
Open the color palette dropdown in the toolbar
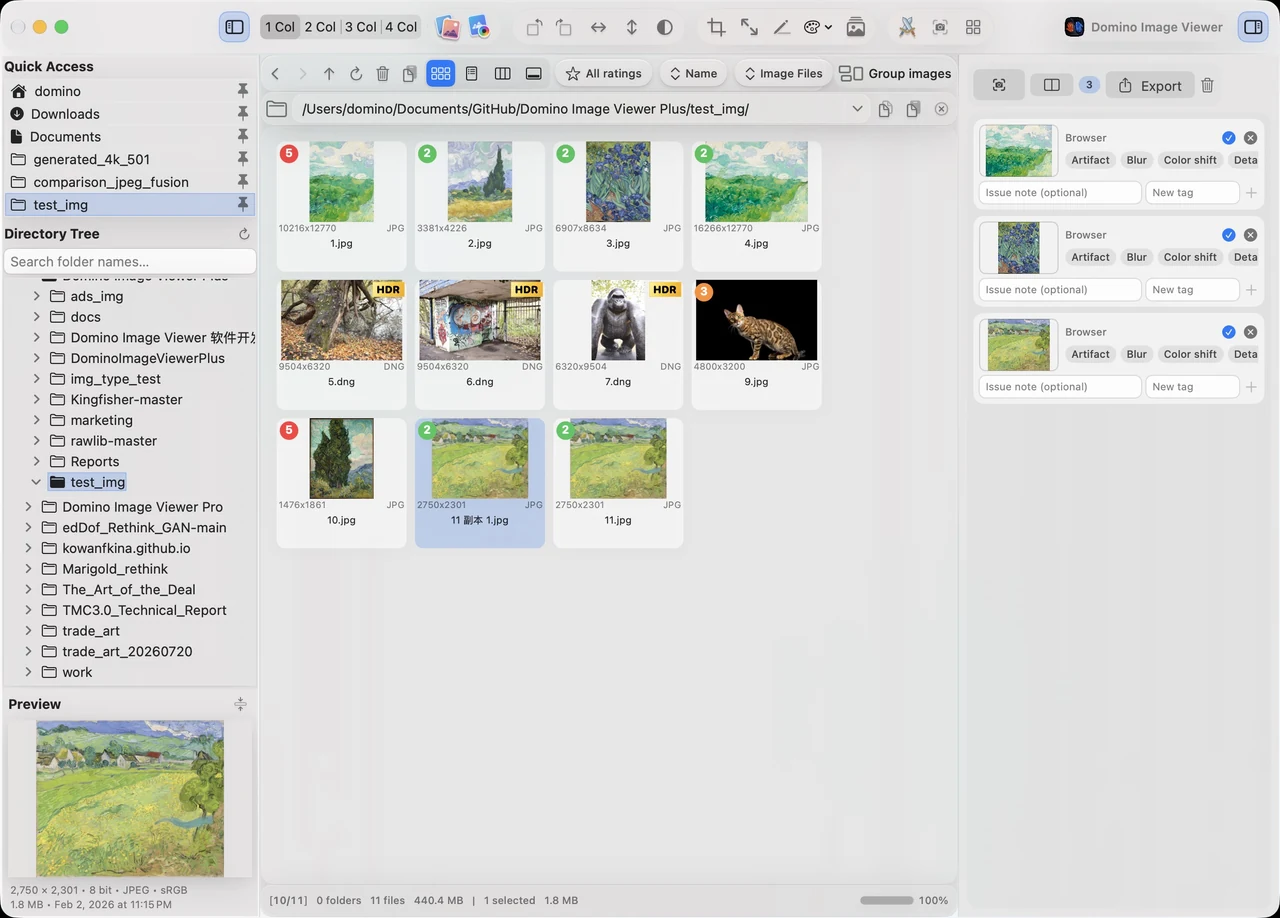tap(817, 27)
